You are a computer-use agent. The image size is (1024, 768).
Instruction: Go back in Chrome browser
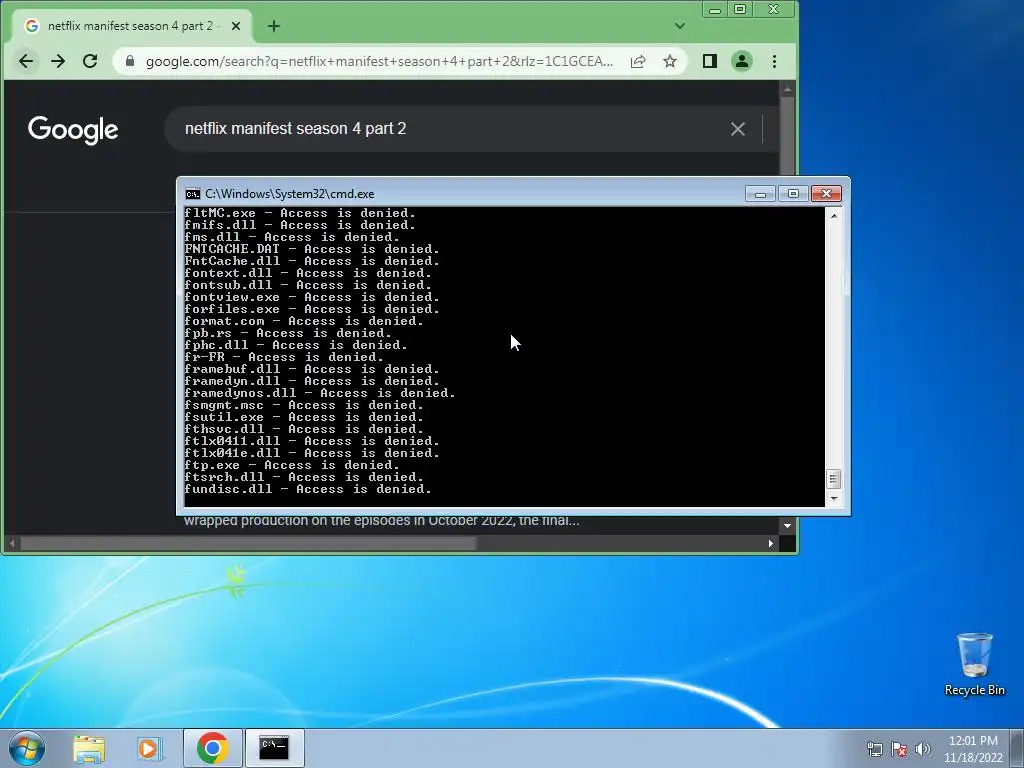(x=26, y=61)
